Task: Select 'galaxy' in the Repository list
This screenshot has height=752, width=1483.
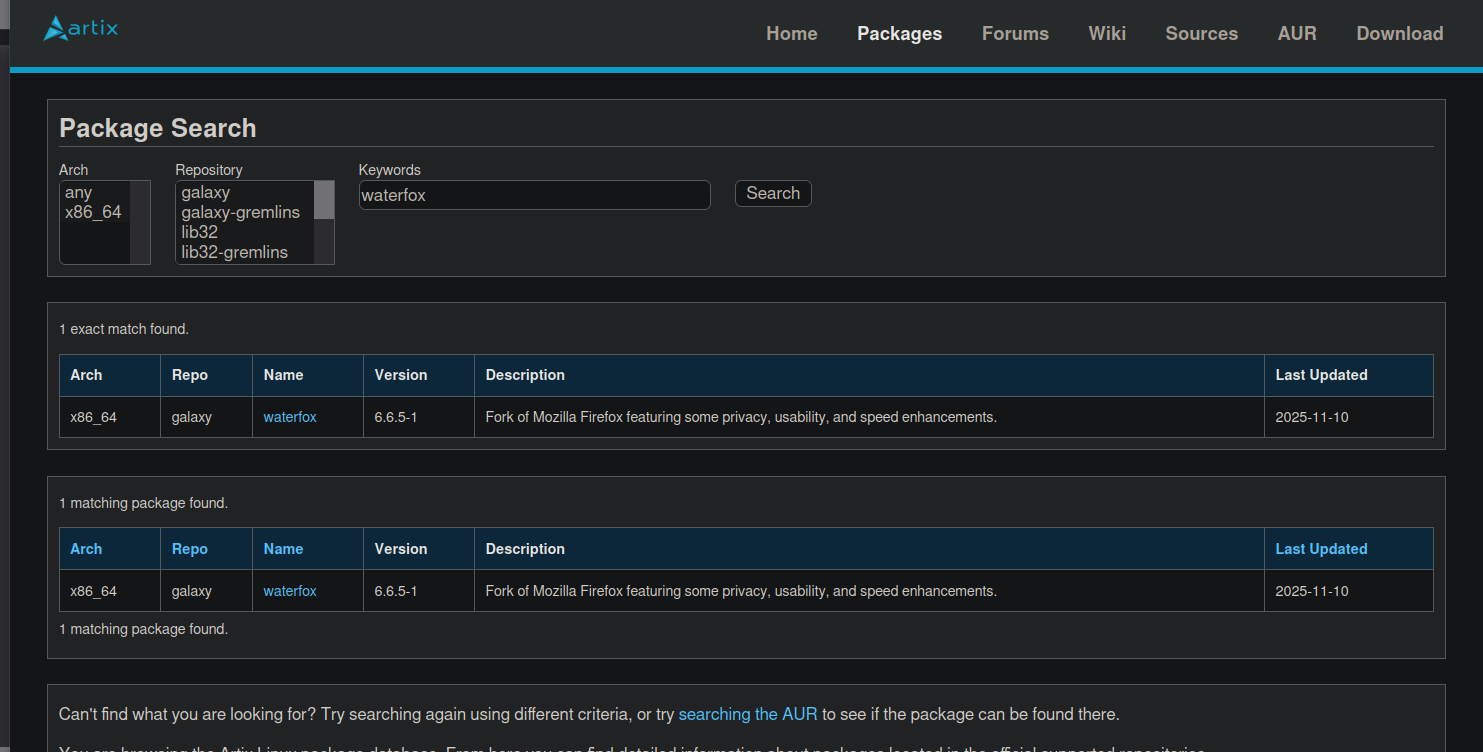Action: point(245,192)
